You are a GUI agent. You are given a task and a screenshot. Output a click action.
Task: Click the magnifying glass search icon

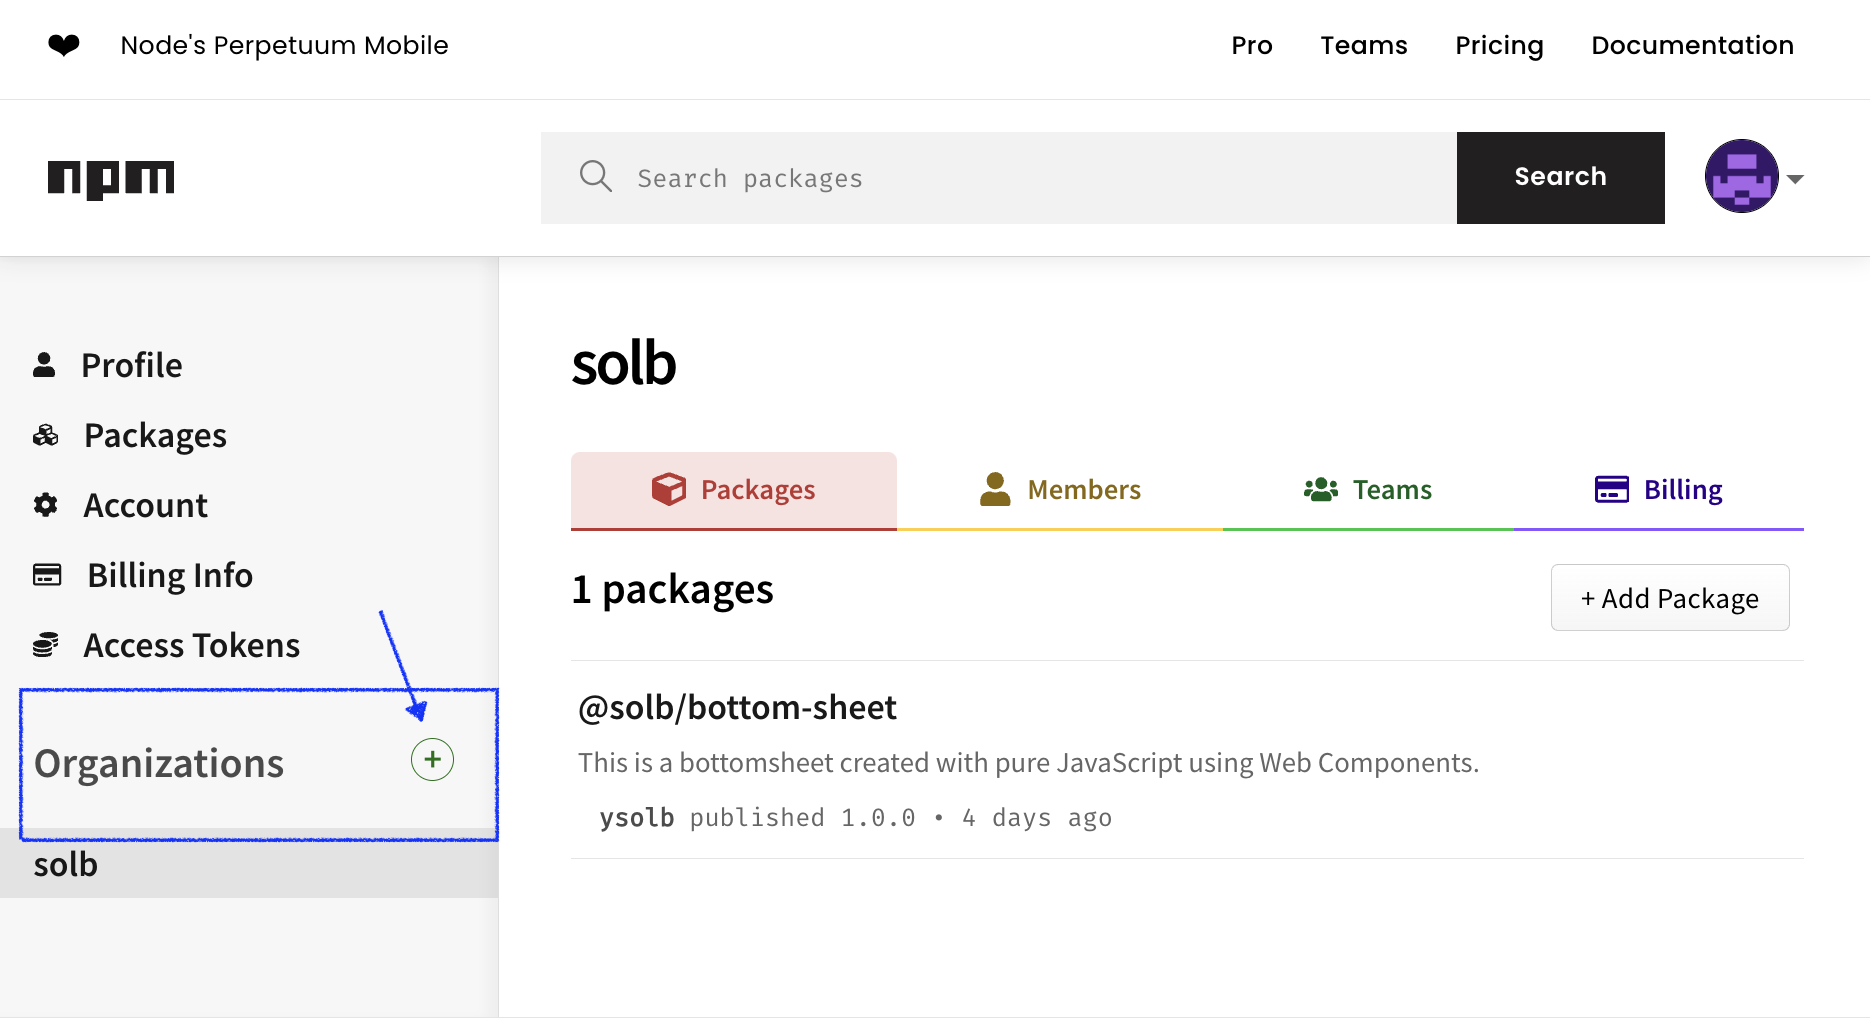[595, 177]
